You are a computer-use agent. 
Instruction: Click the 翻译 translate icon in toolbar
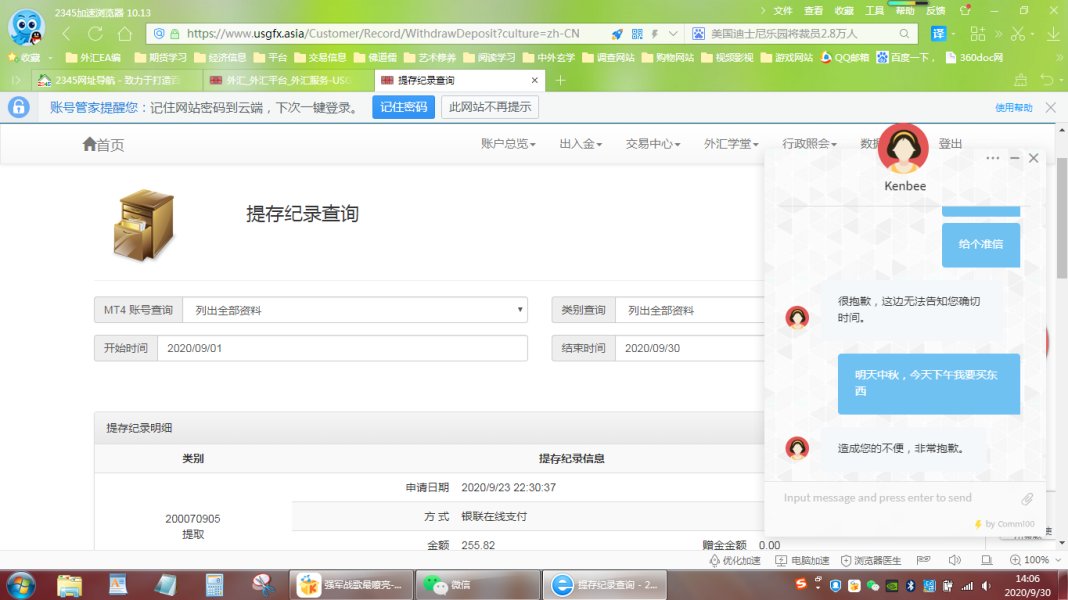pyautogui.click(x=939, y=34)
